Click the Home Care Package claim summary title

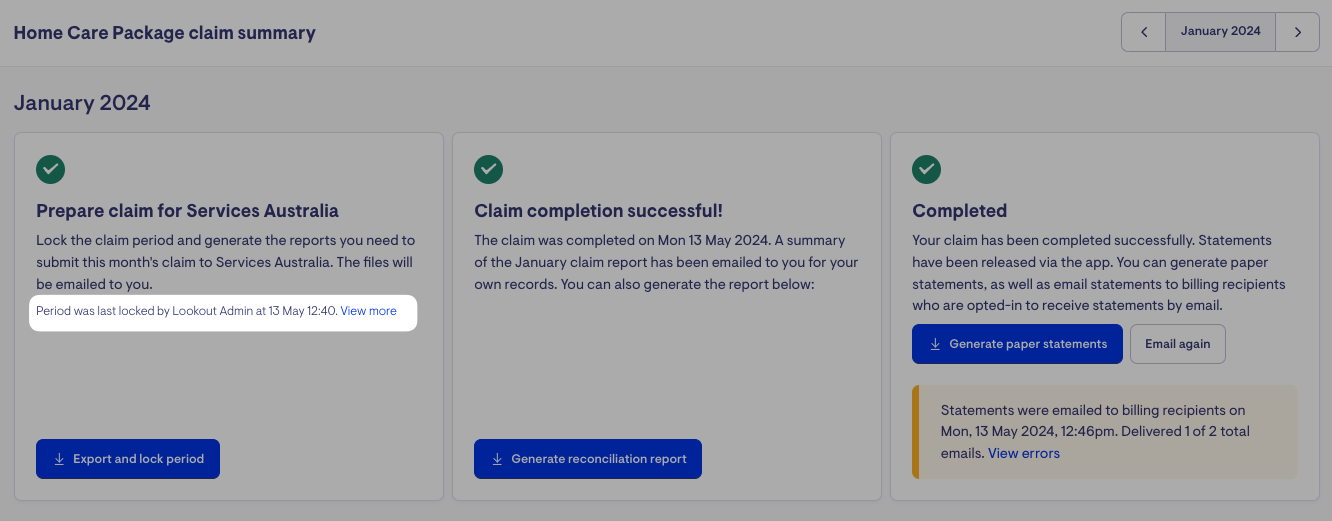coord(164,33)
